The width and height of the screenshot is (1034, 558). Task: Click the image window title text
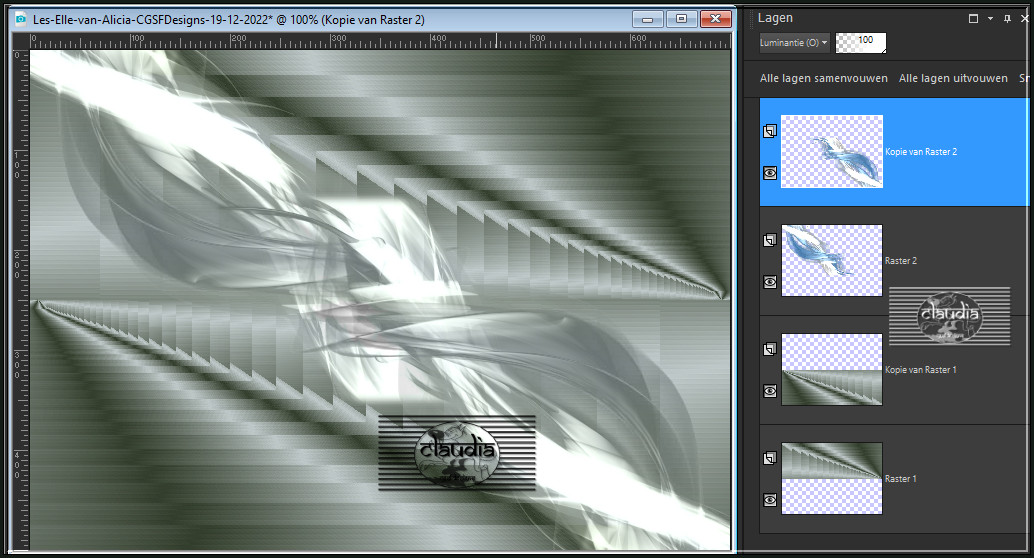click(x=229, y=20)
